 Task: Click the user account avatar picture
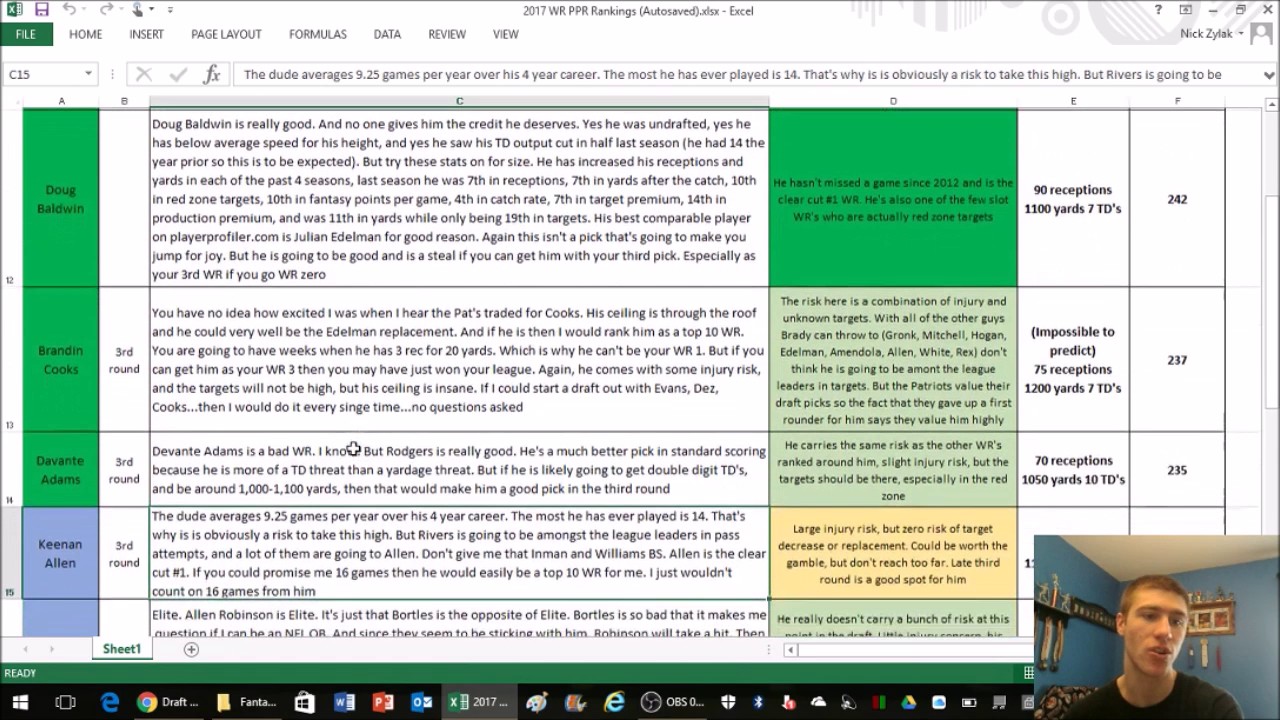click(1262, 34)
